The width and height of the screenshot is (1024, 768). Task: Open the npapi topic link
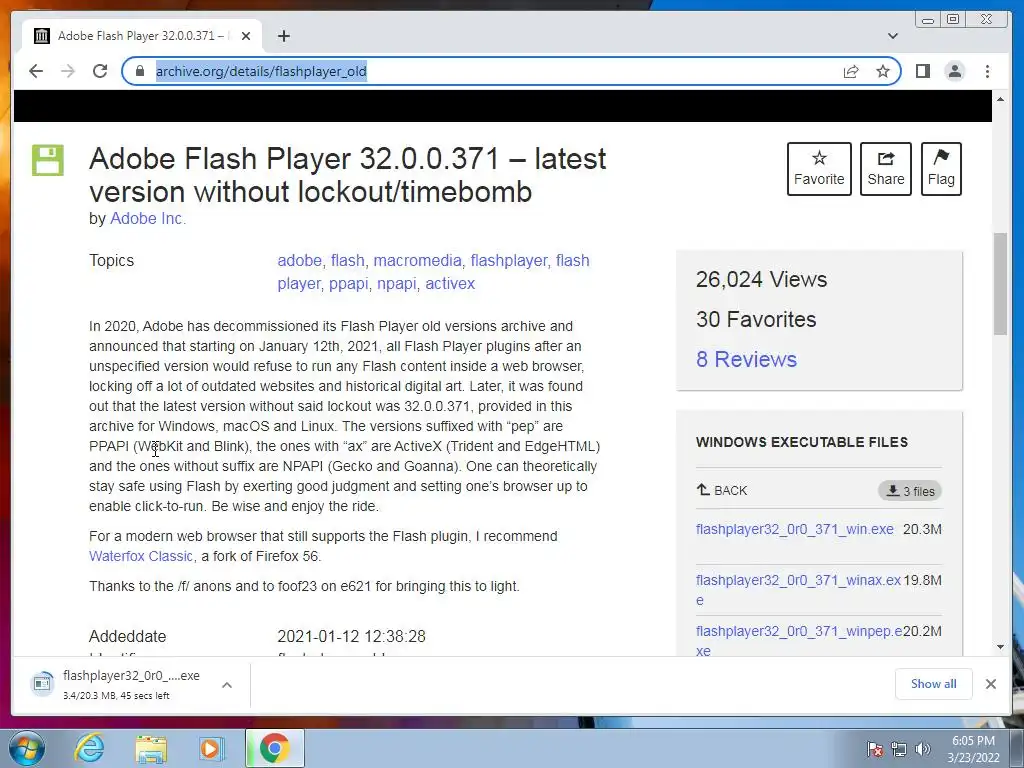[396, 284]
